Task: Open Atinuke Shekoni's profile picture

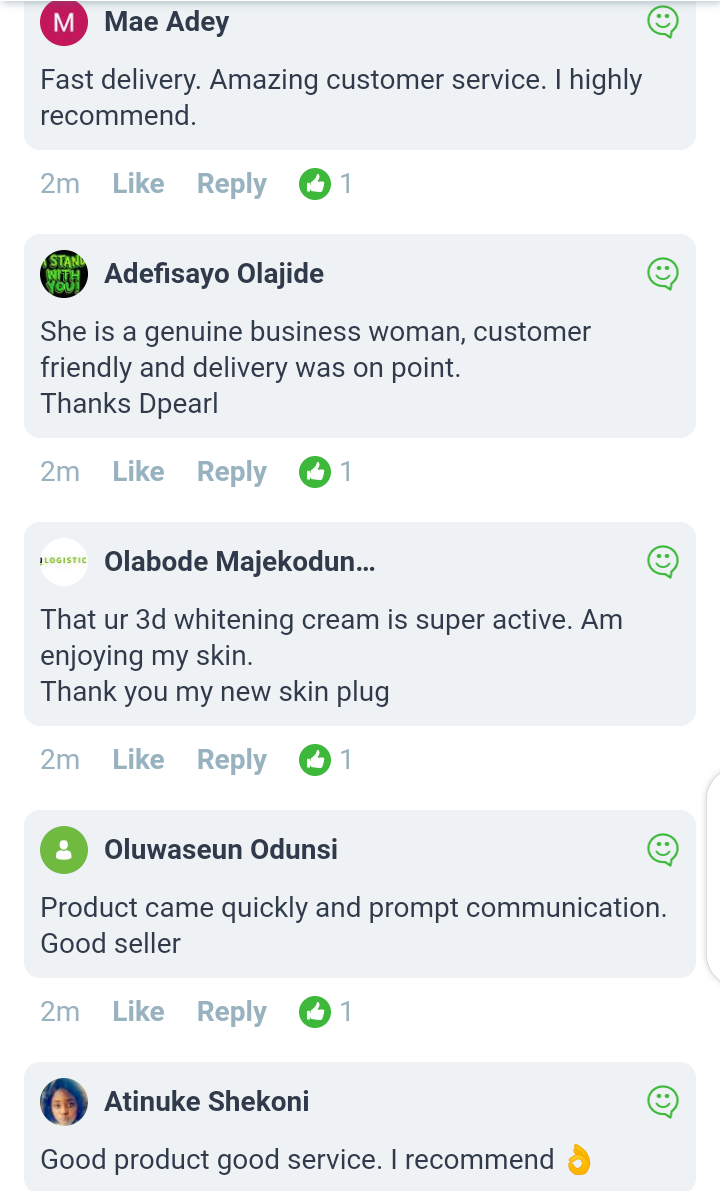Action: (64, 1102)
